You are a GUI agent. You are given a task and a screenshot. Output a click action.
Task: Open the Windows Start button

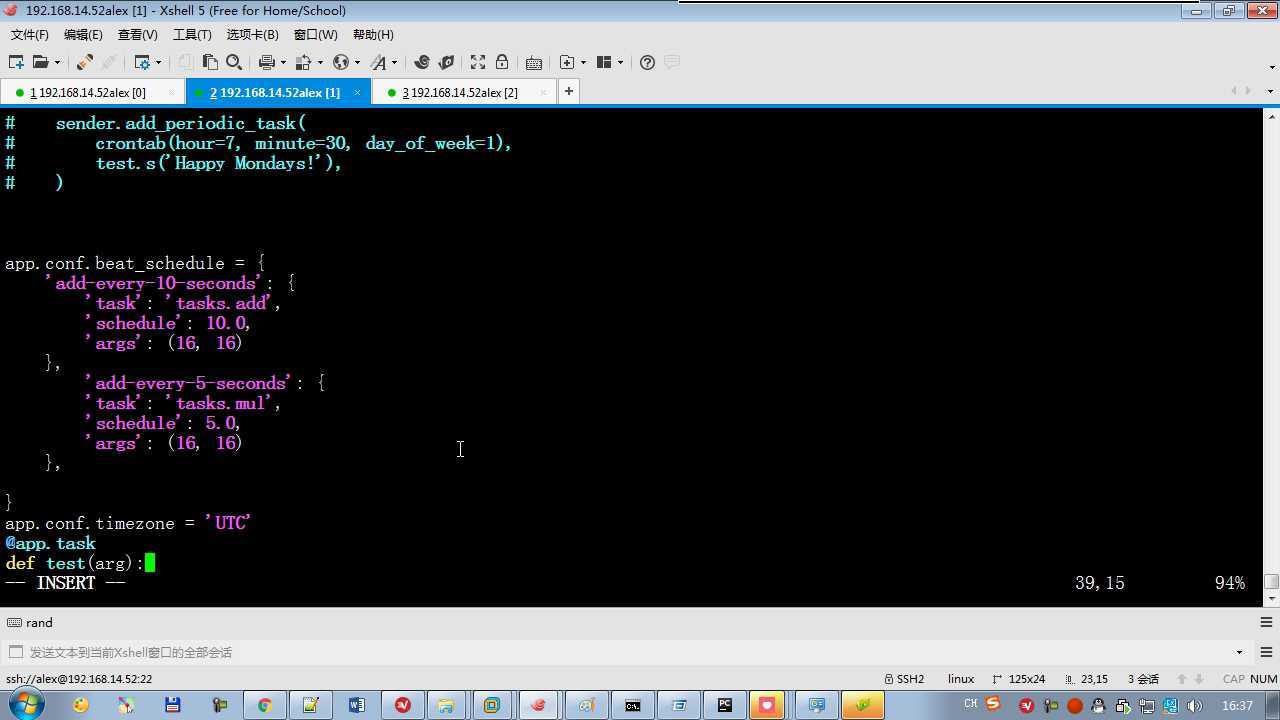point(25,704)
